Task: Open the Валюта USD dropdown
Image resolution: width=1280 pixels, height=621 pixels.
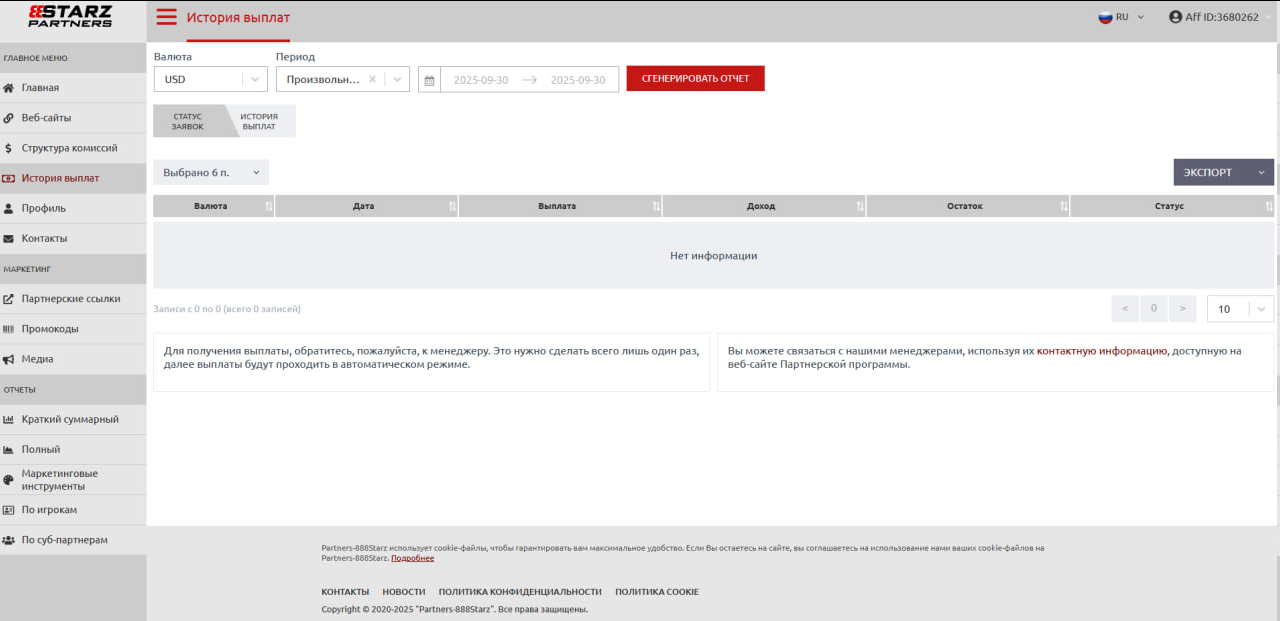Action: pyautogui.click(x=210, y=80)
